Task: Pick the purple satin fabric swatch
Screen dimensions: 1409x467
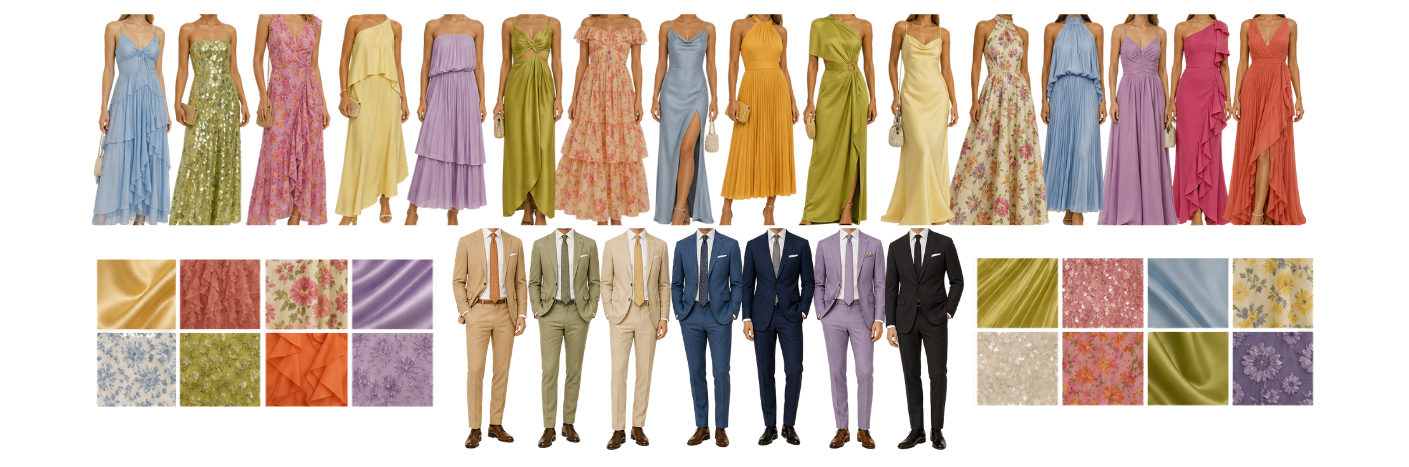Action: [x=392, y=294]
